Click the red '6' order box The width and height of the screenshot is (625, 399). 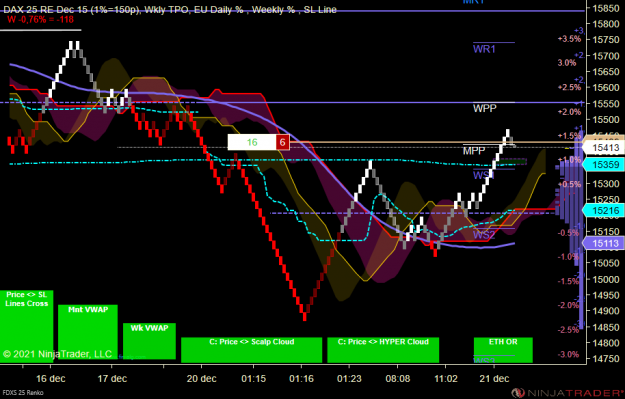(x=283, y=142)
